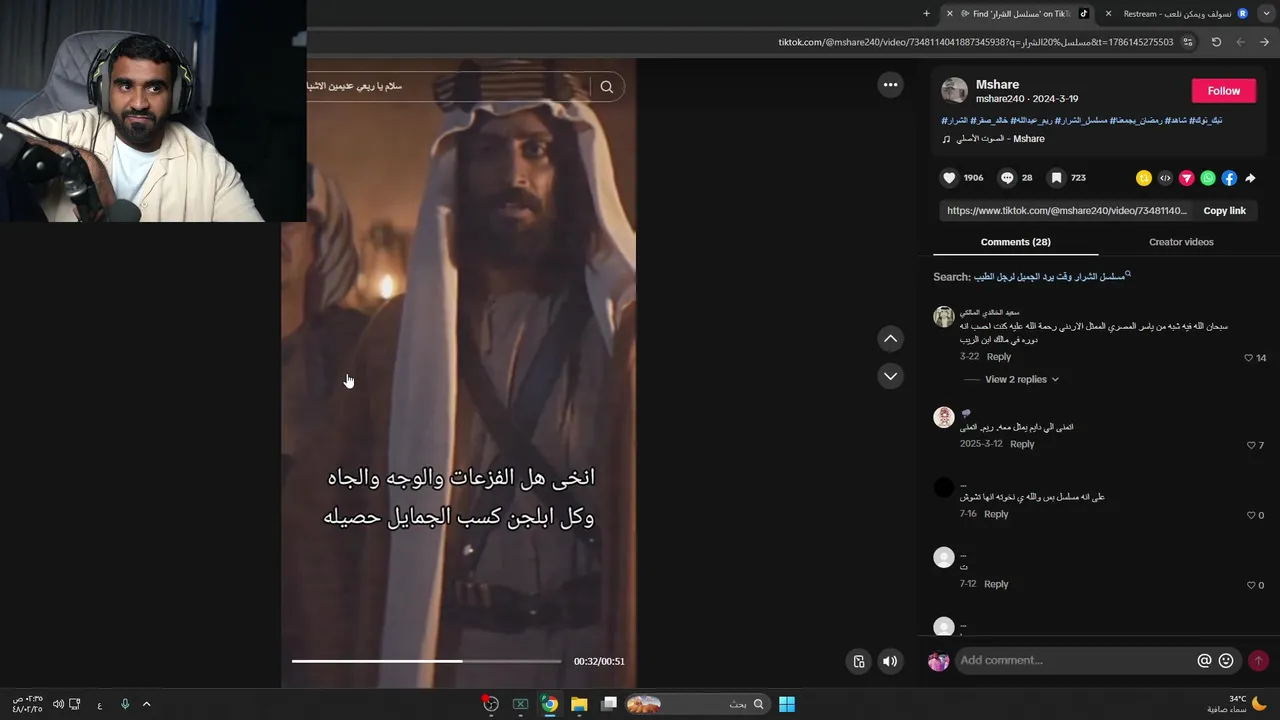Like the 7-16 comment
The height and width of the screenshot is (720, 1280).
(x=1250, y=515)
